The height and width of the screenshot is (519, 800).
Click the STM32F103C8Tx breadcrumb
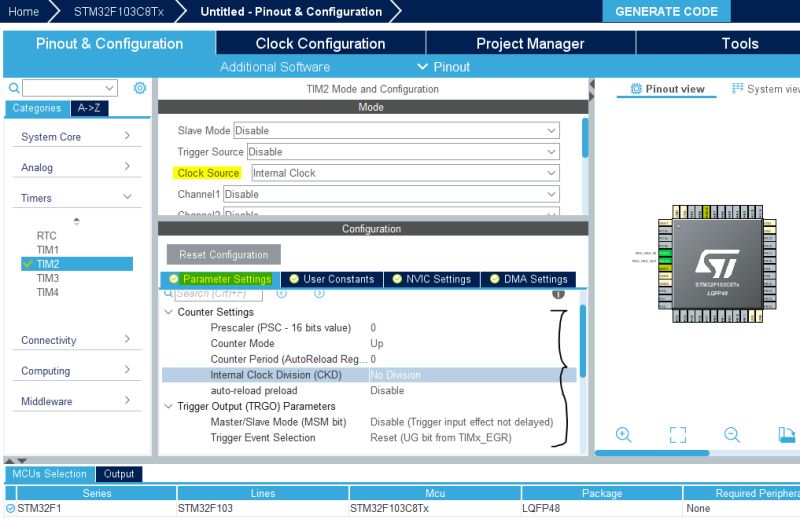(x=118, y=11)
